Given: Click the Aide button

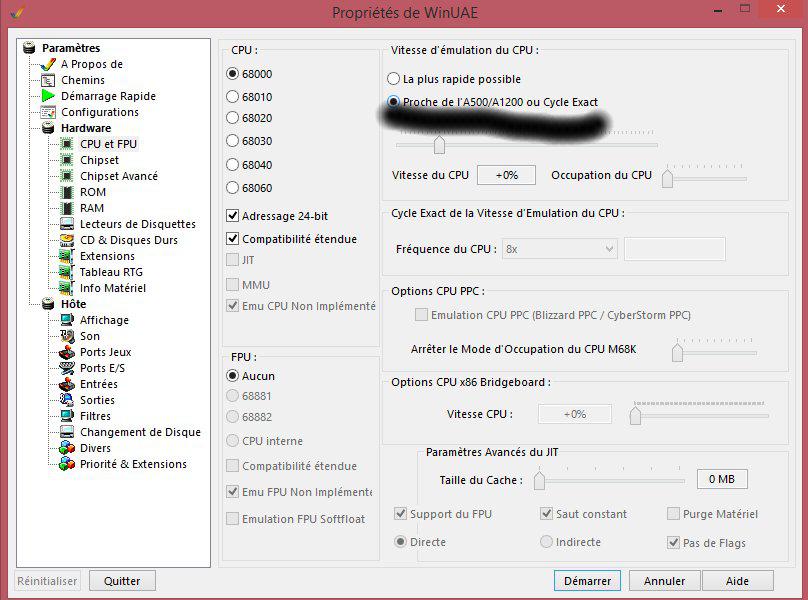Looking at the screenshot, I should click(x=737, y=581).
